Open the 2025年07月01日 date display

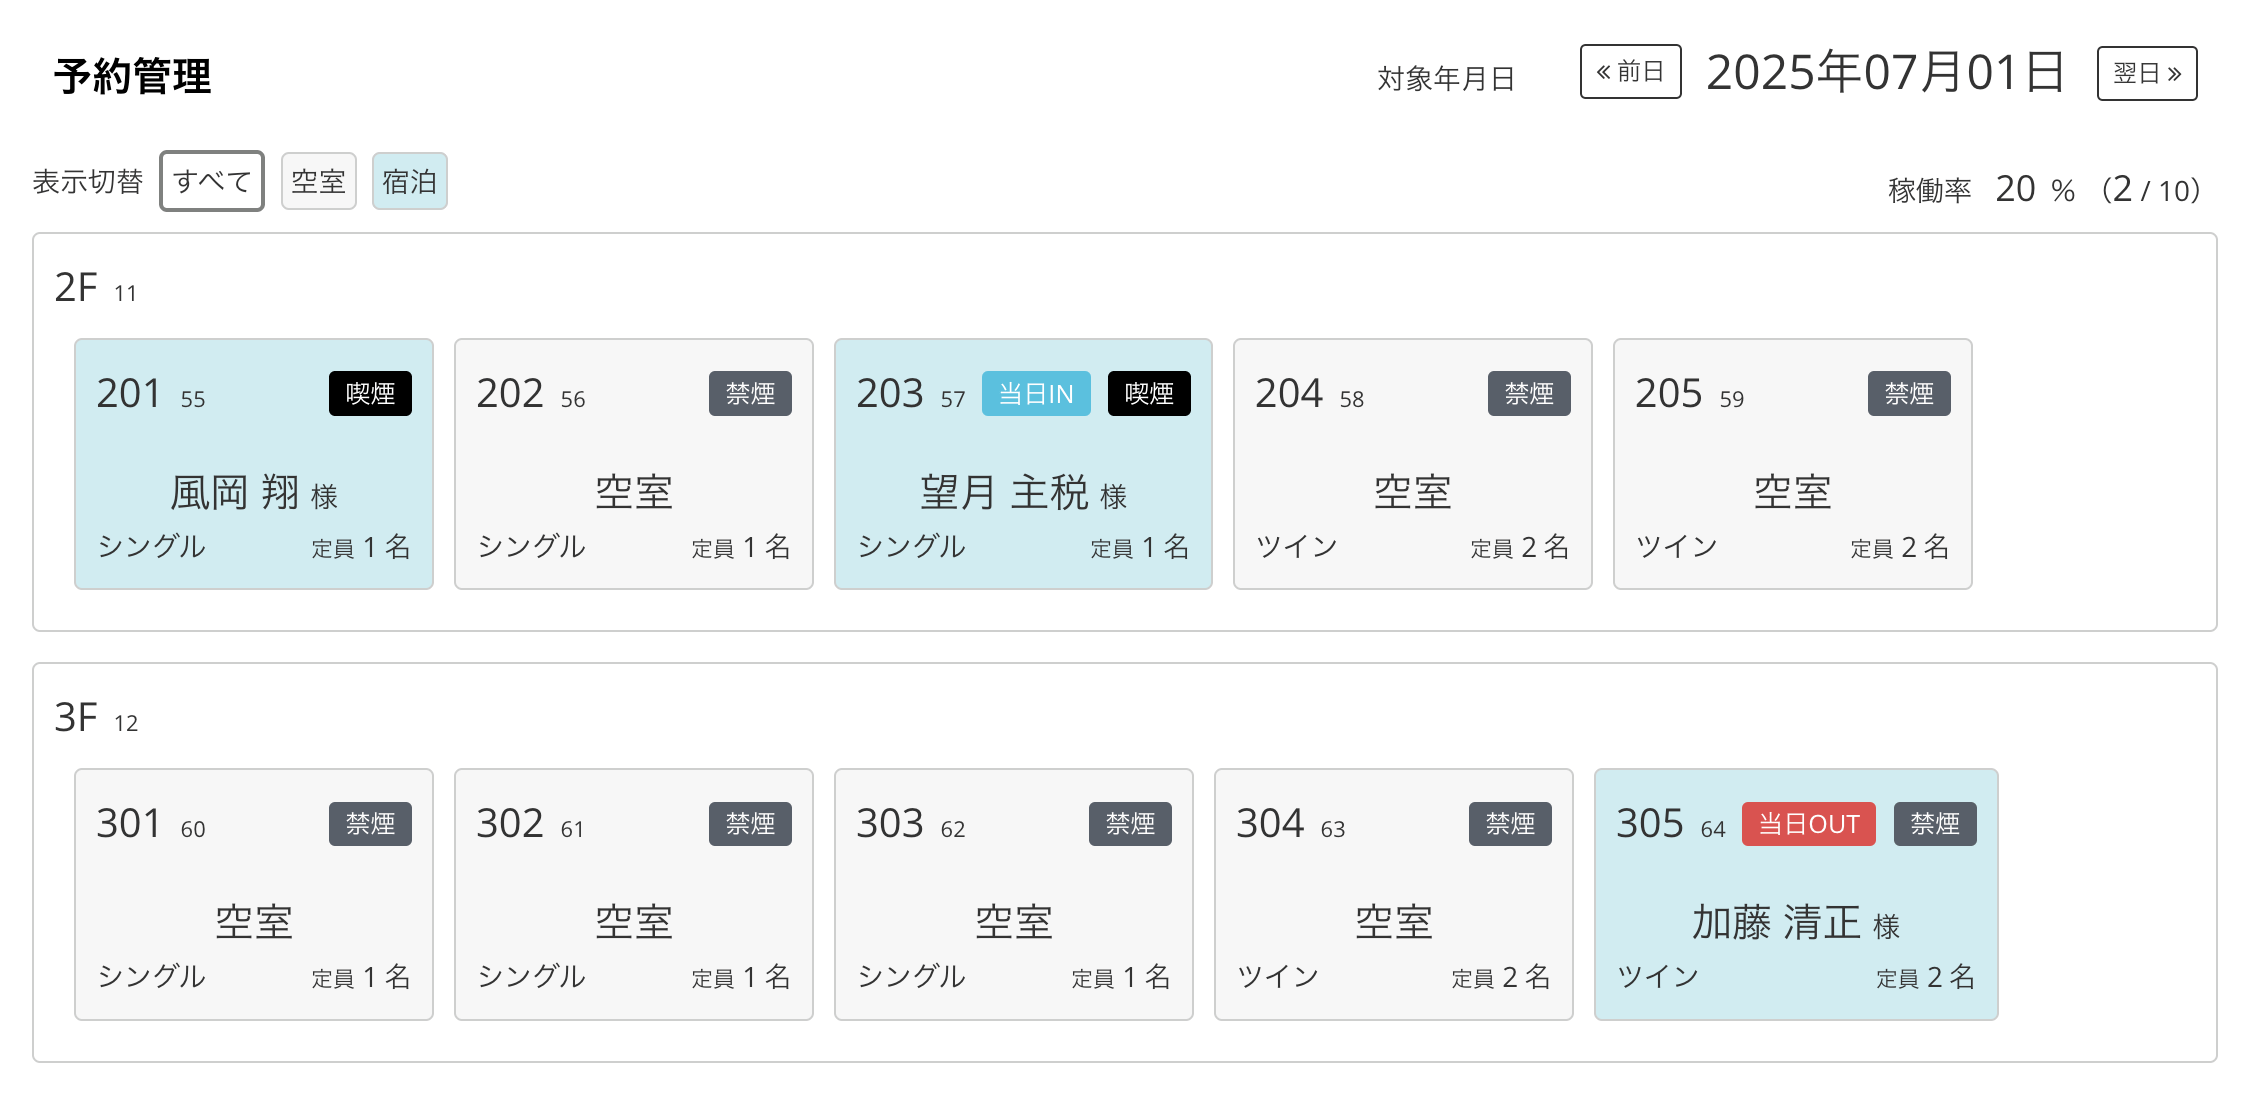[1885, 73]
